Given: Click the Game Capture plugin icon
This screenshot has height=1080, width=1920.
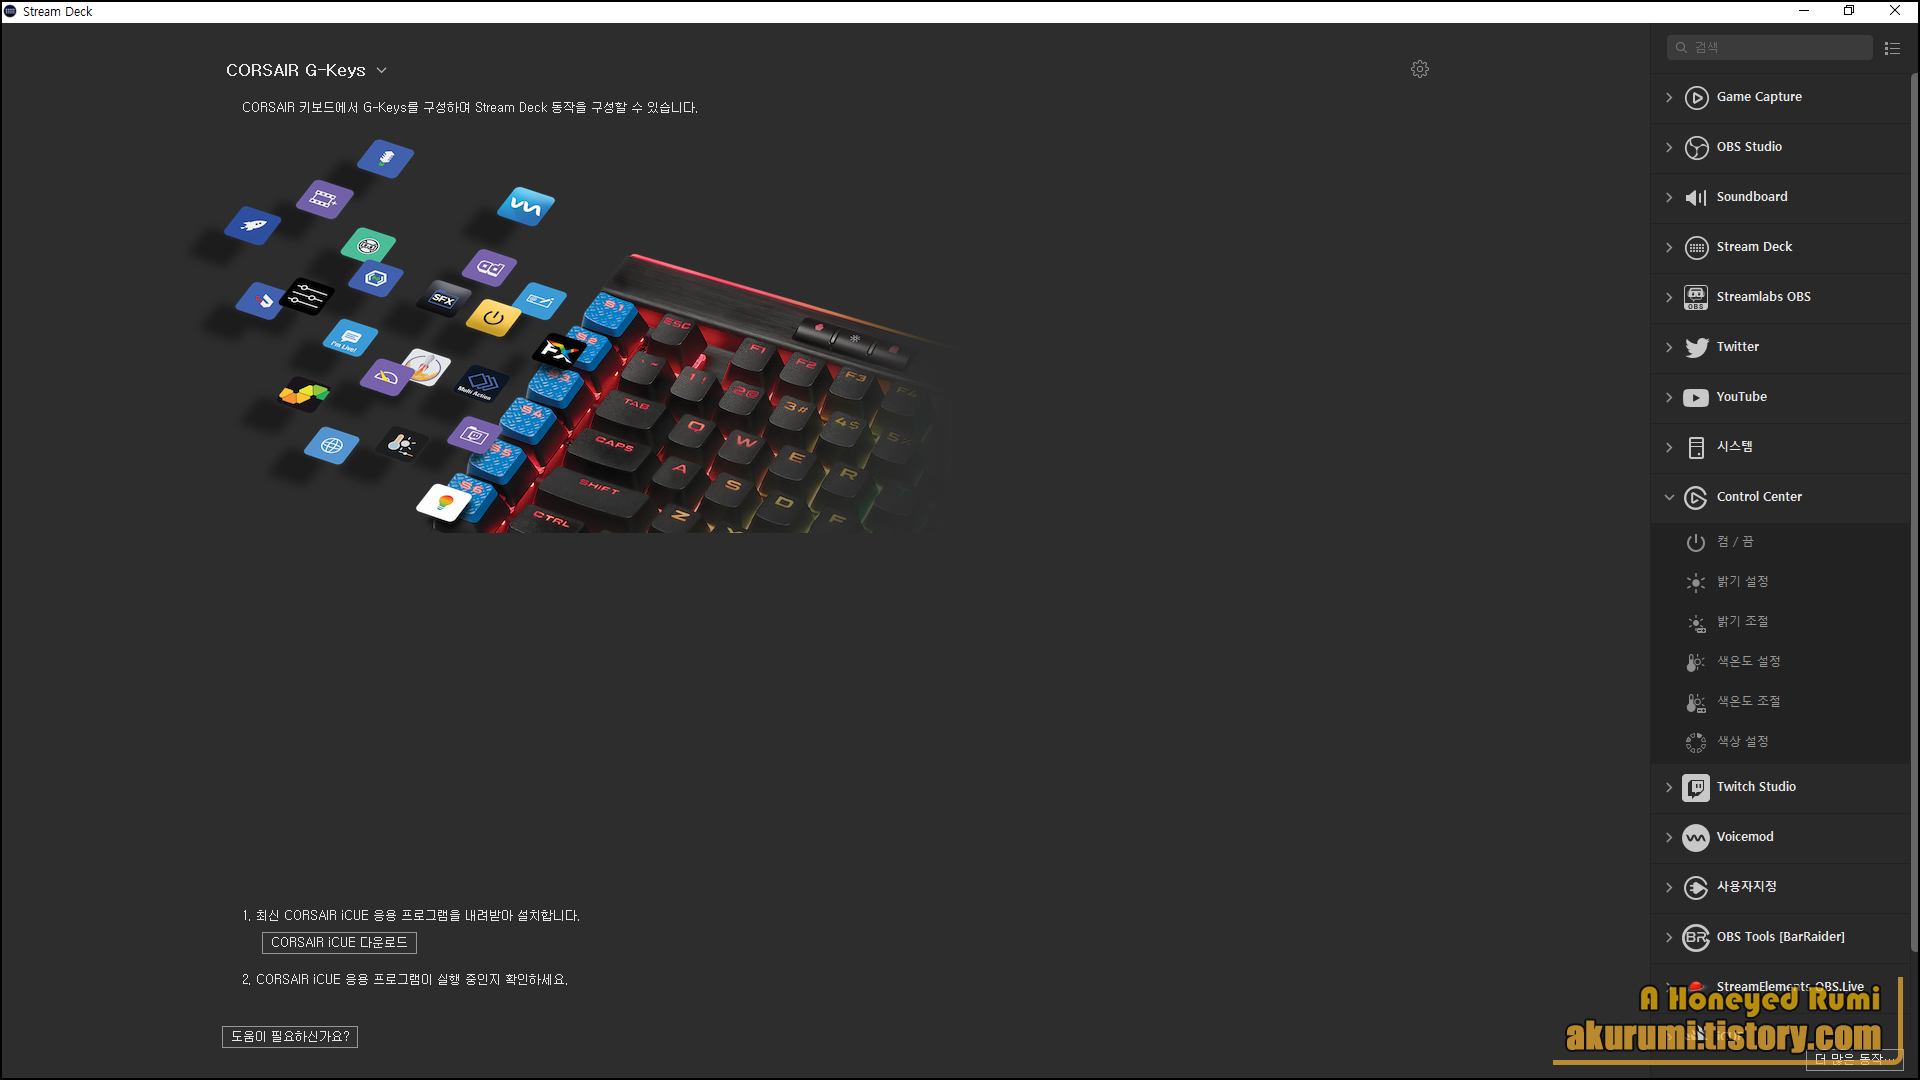Looking at the screenshot, I should [1696, 97].
